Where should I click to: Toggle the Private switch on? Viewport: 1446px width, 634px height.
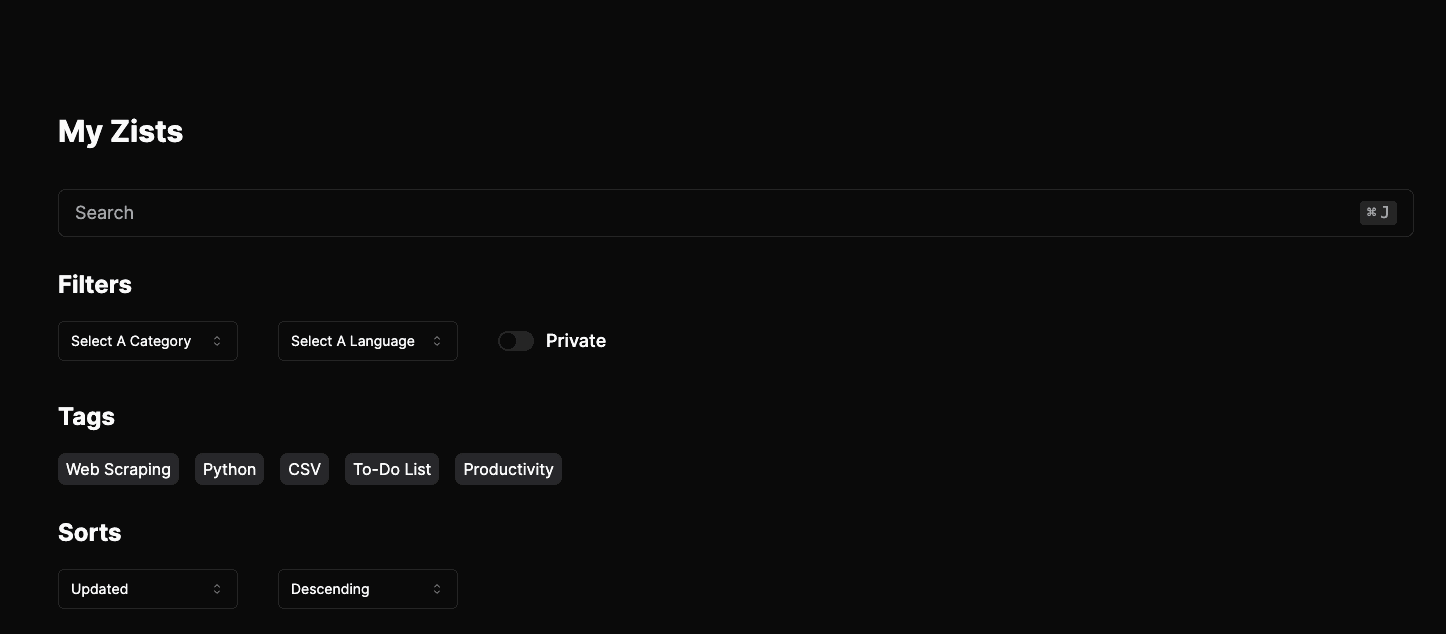click(516, 341)
